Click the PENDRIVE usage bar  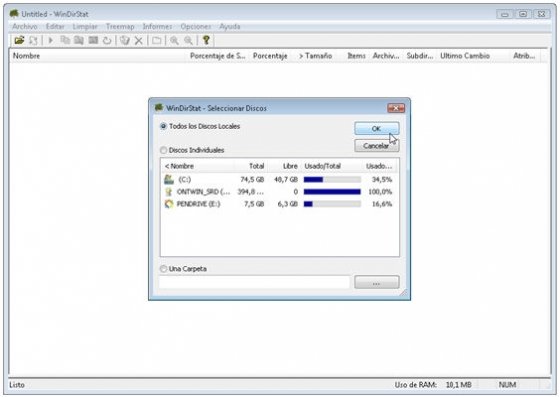[332, 204]
